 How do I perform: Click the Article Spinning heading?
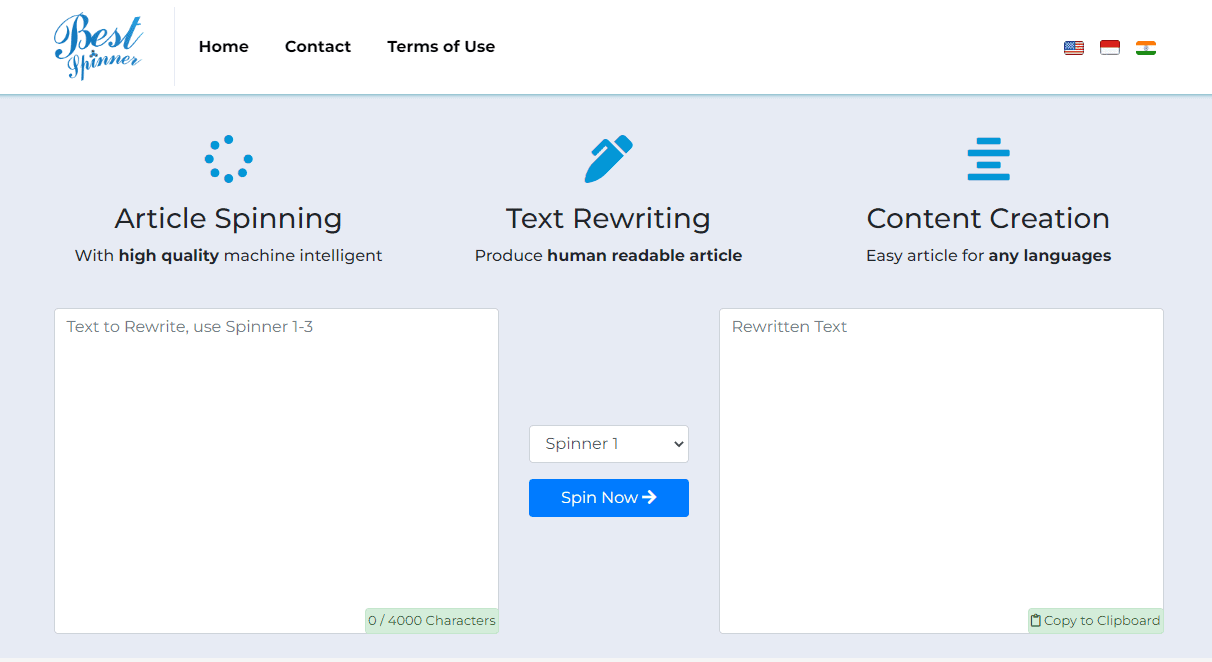[229, 218]
